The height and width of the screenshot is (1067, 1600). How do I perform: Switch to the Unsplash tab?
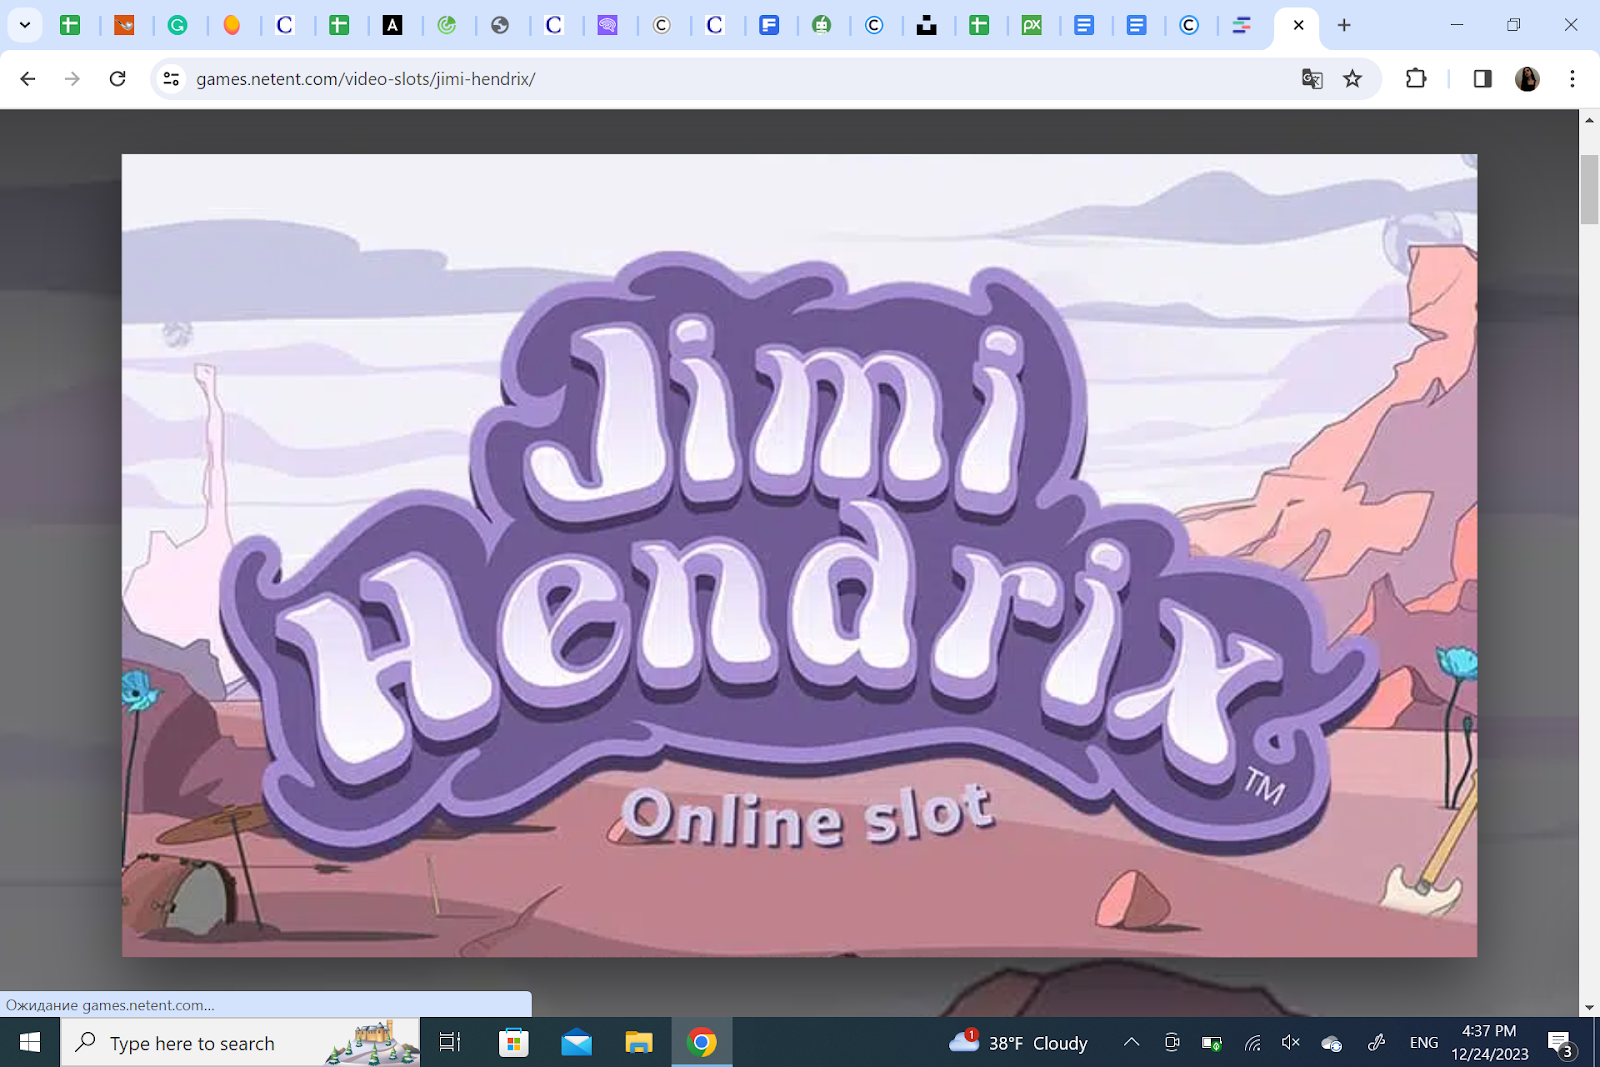click(x=927, y=25)
